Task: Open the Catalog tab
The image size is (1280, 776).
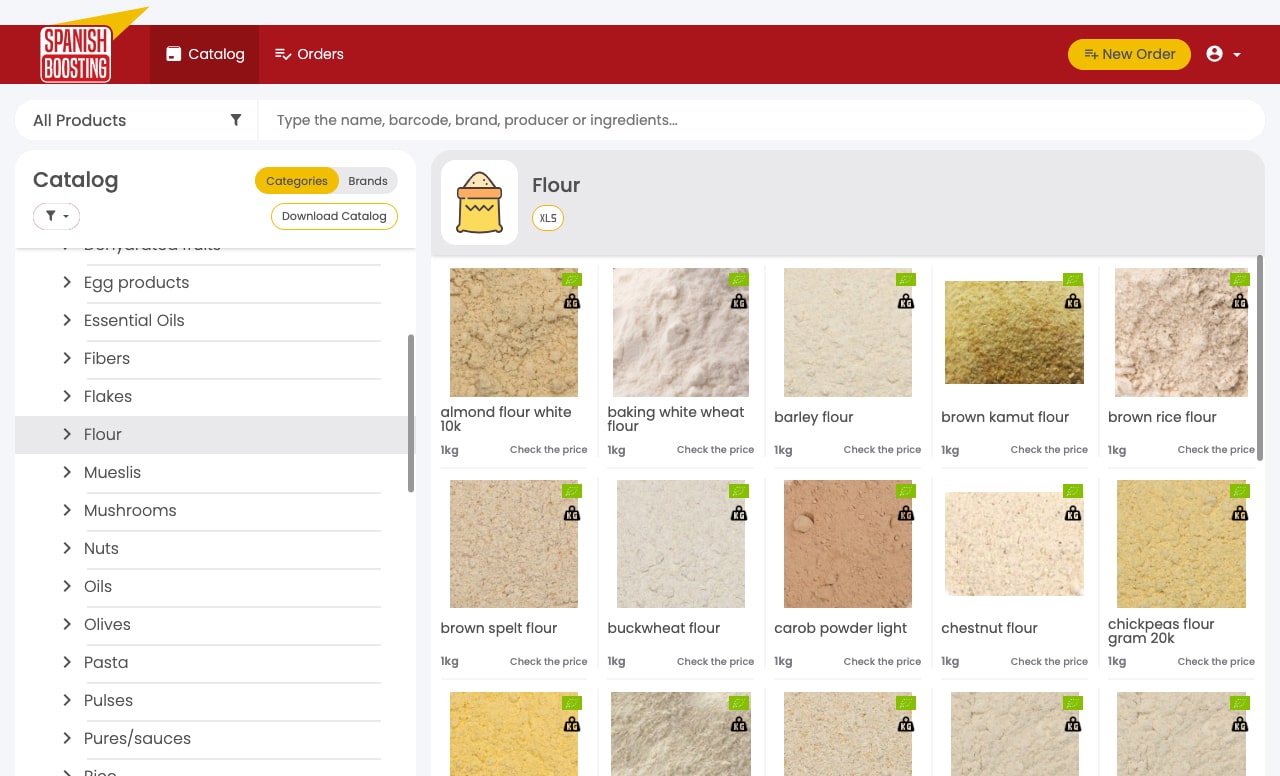Action: coord(205,54)
